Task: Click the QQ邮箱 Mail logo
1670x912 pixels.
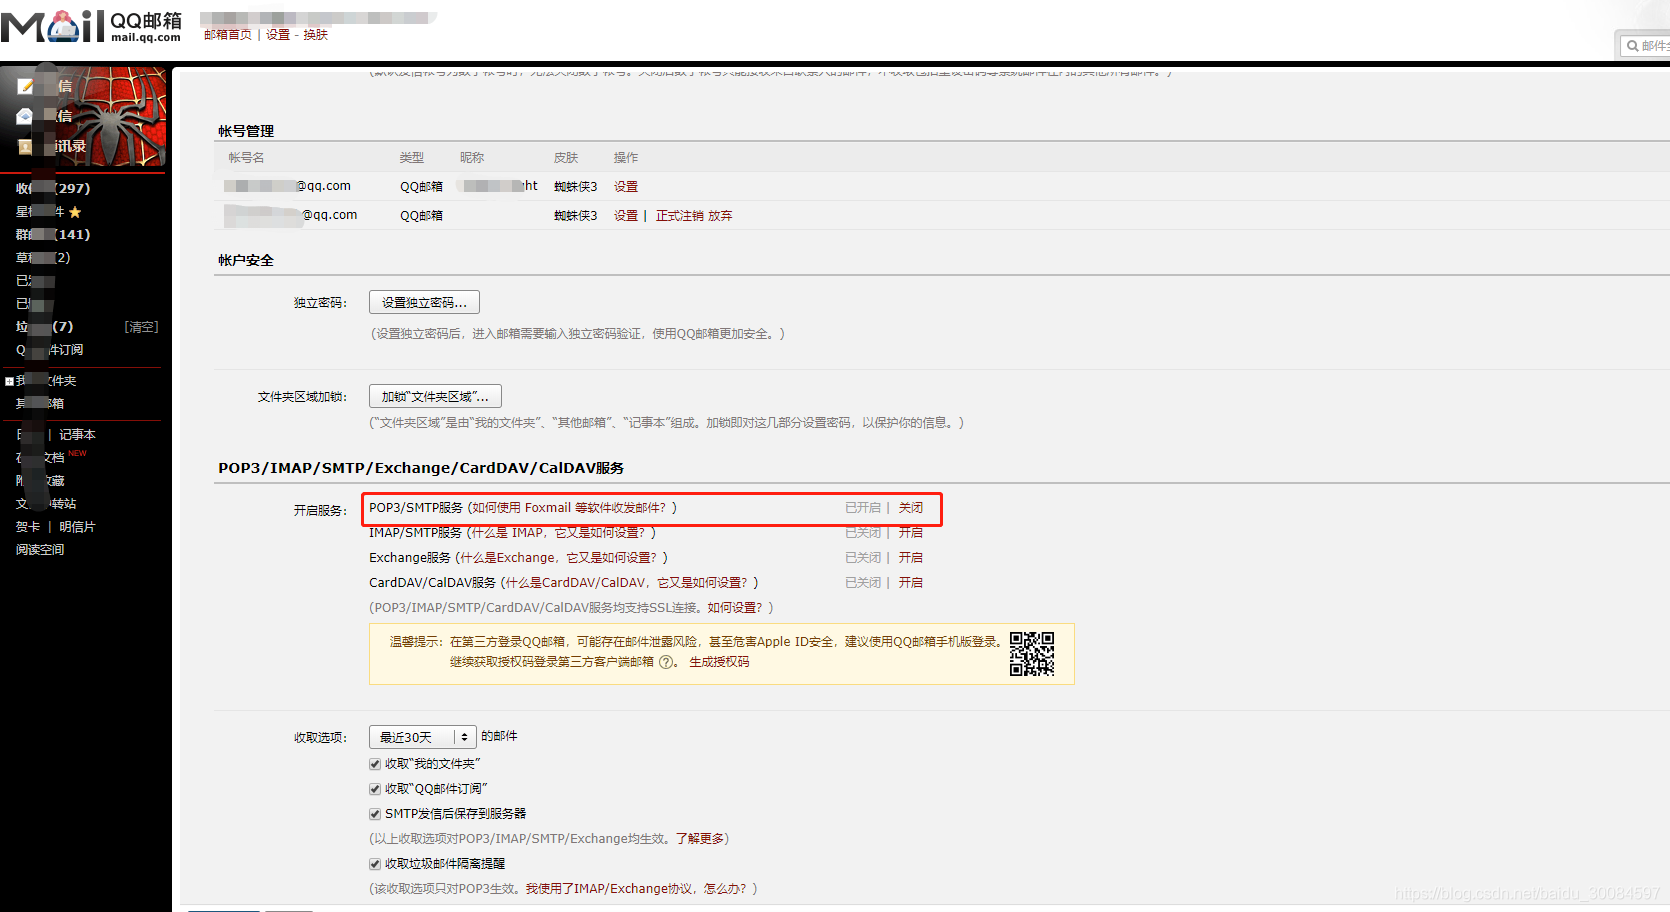Action: pyautogui.click(x=90, y=27)
